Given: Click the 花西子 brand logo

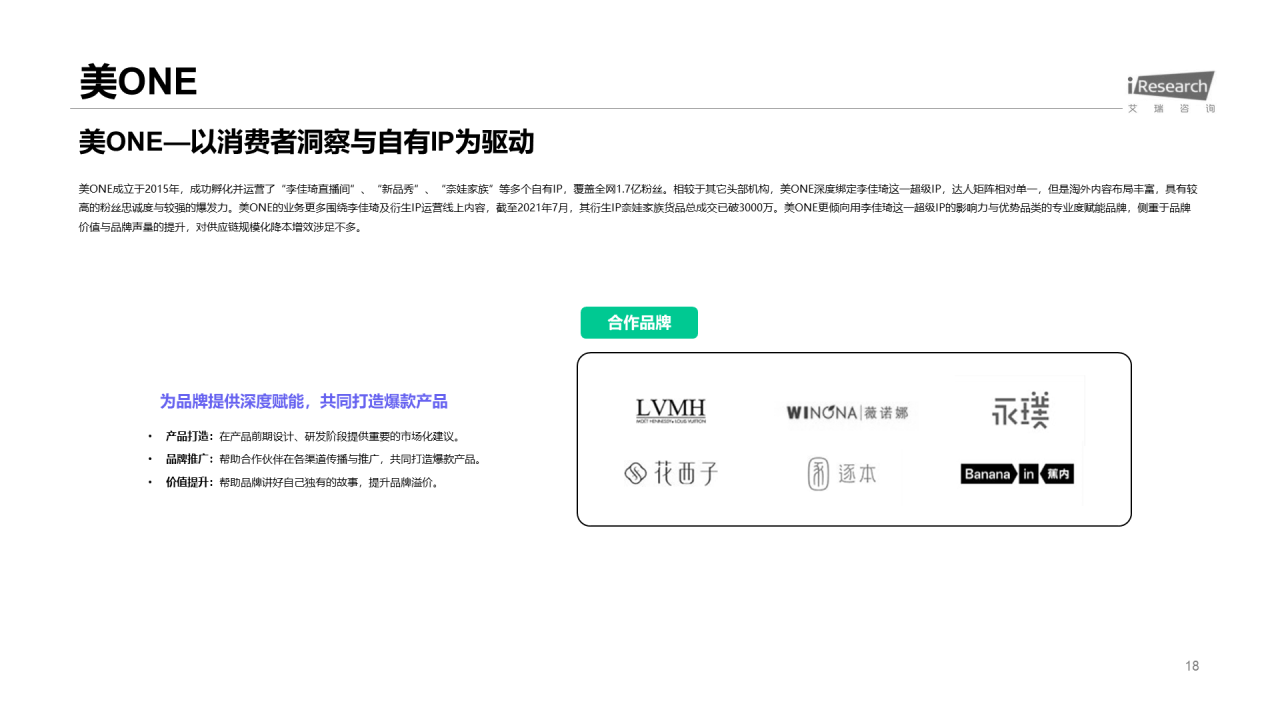Looking at the screenshot, I should point(671,473).
